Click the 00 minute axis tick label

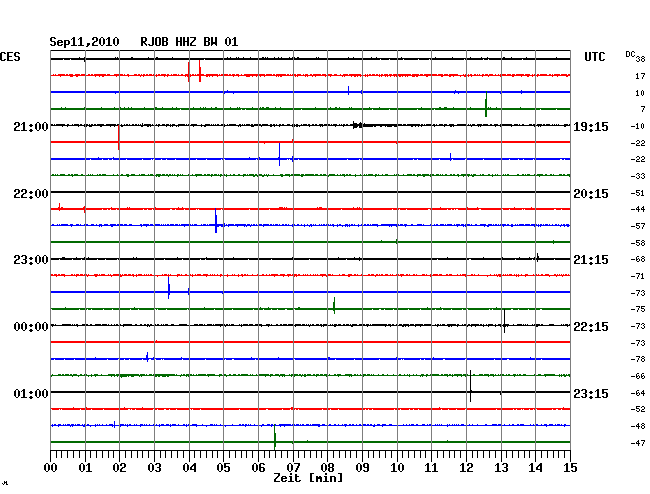pyautogui.click(x=51, y=468)
